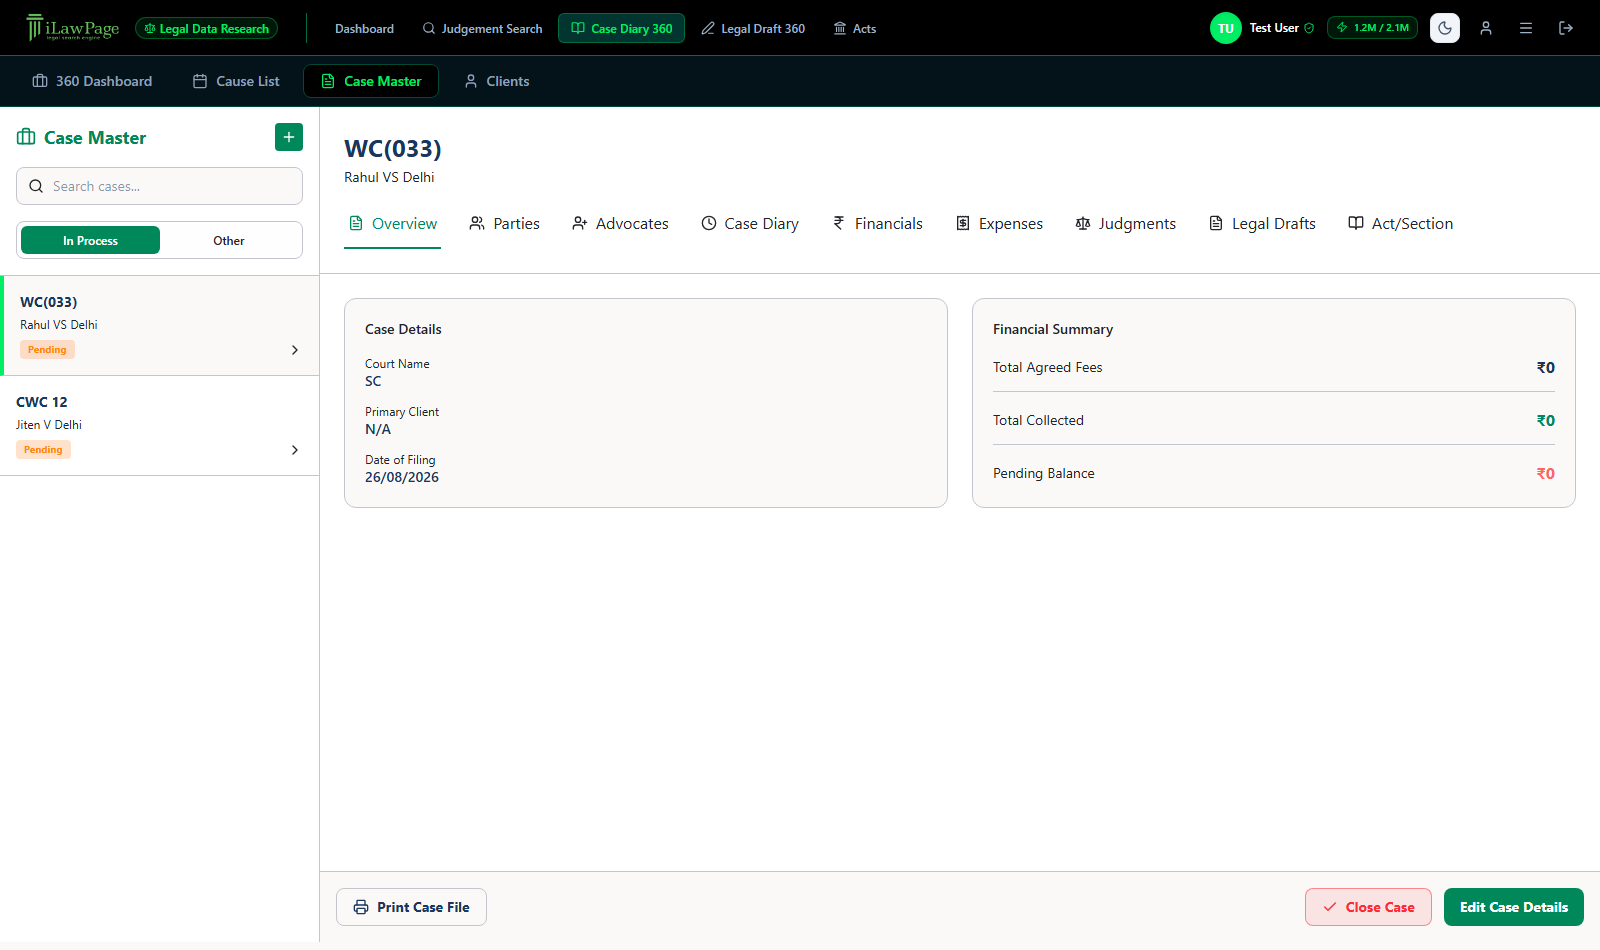View the Case Diary tab
The image size is (1600, 950).
[x=750, y=224]
